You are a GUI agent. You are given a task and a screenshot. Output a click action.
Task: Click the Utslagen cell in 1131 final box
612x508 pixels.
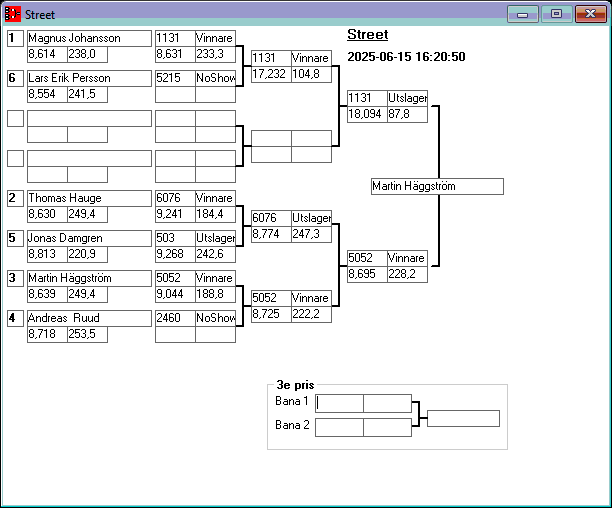(407, 98)
